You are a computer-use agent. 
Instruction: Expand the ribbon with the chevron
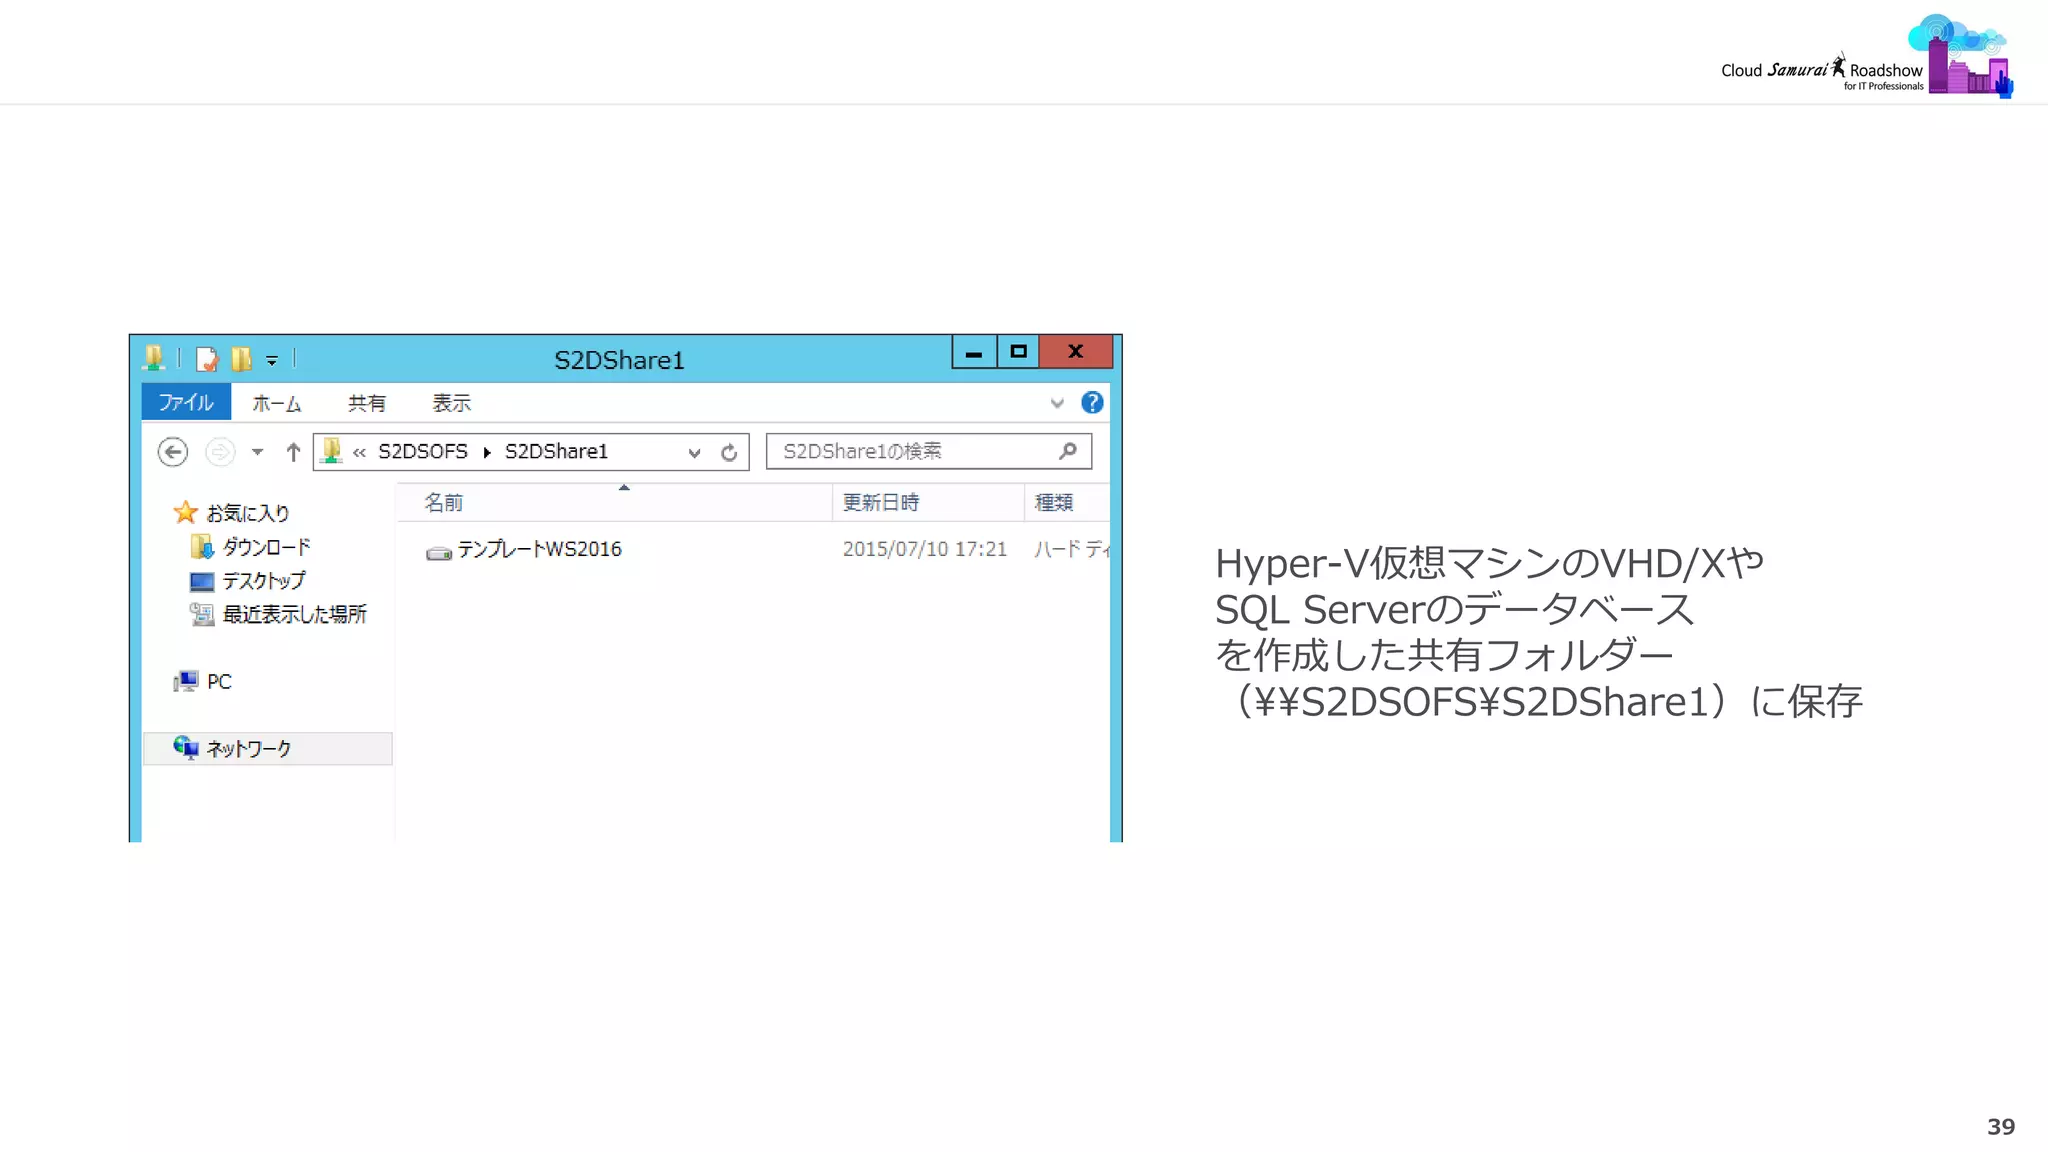[x=1057, y=403]
